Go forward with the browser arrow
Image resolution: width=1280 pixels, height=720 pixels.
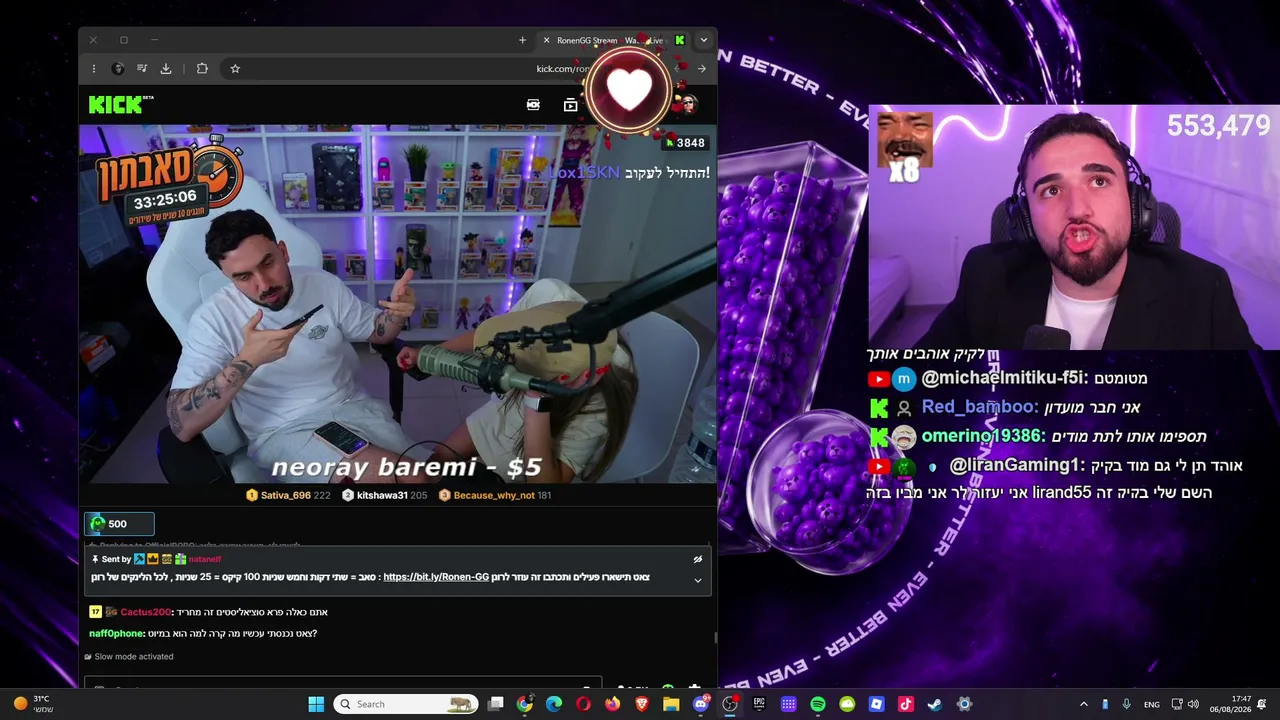click(702, 68)
